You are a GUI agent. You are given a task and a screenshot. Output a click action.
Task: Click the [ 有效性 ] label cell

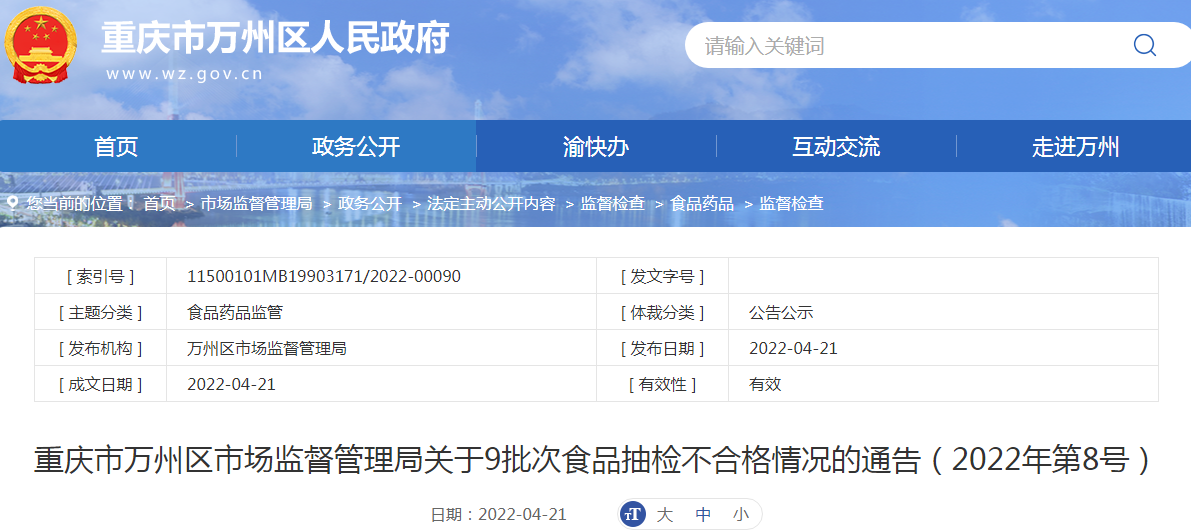pos(662,385)
